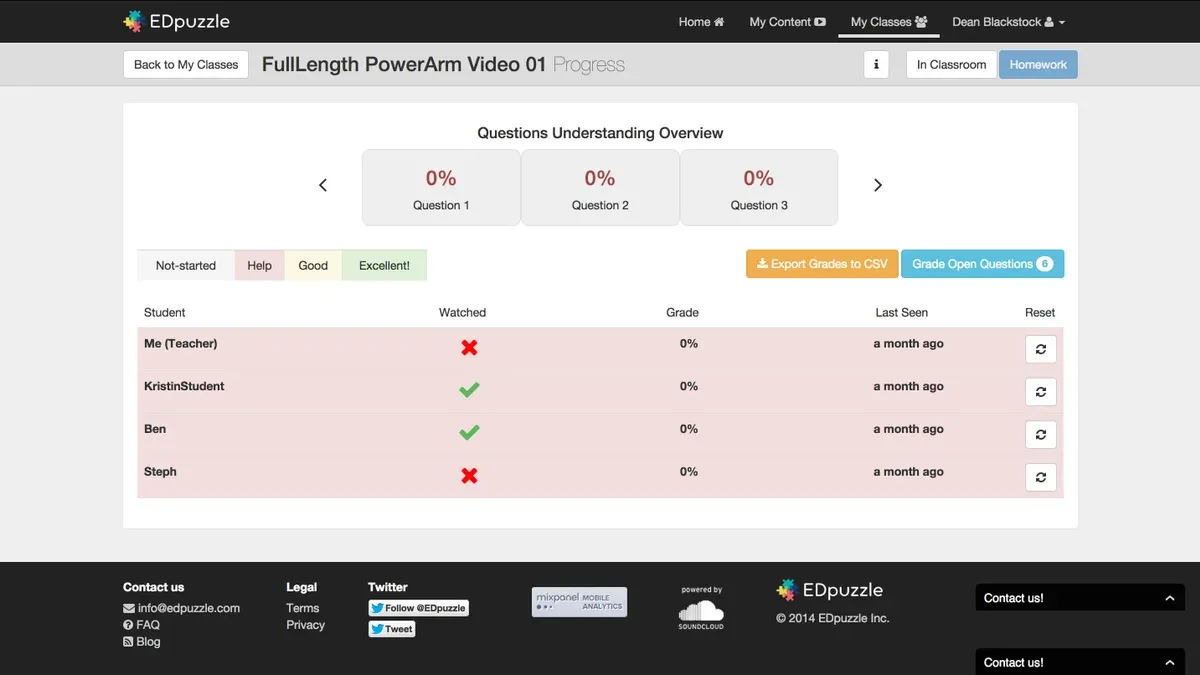This screenshot has width=1200, height=675.
Task: Export Grades to CSV
Action: [x=822, y=264]
